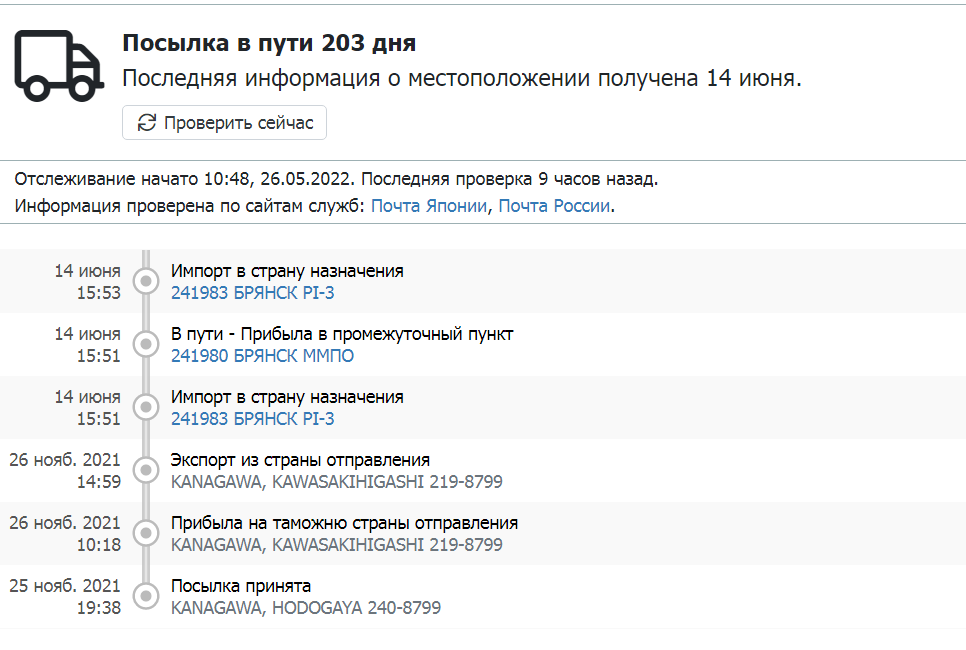
Task: Click timeline marker next to "Посылка принята"
Action: (146, 596)
